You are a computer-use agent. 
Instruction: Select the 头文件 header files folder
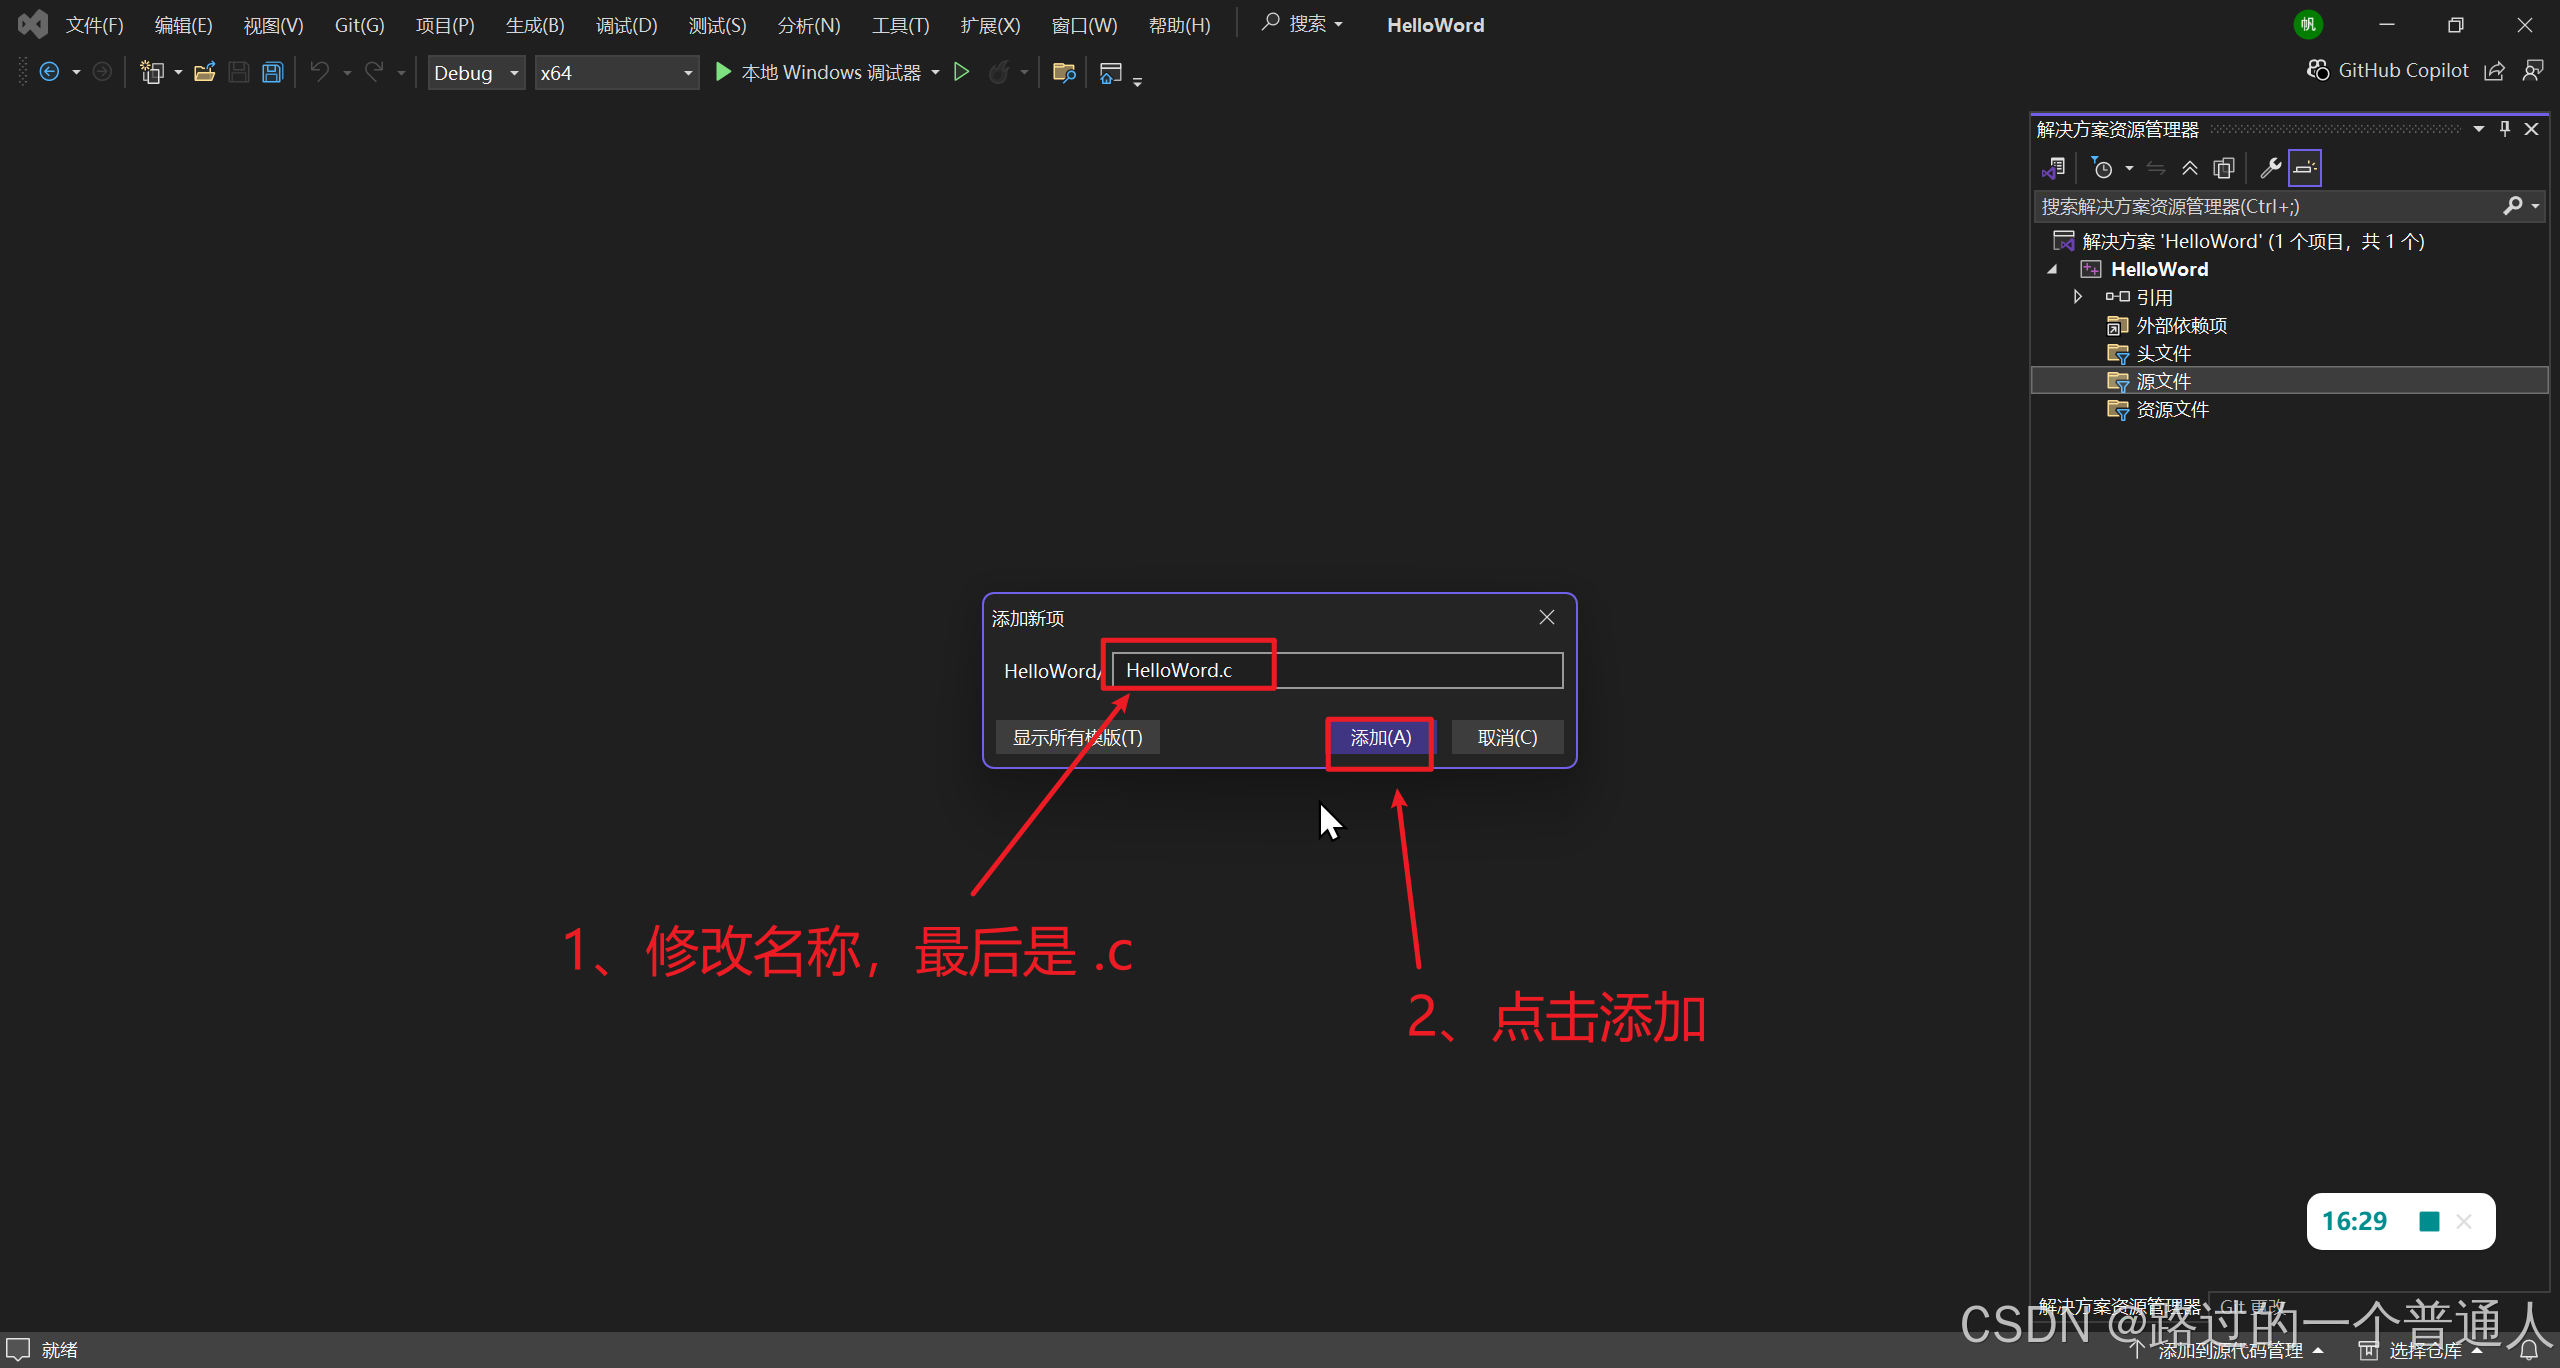(2163, 353)
